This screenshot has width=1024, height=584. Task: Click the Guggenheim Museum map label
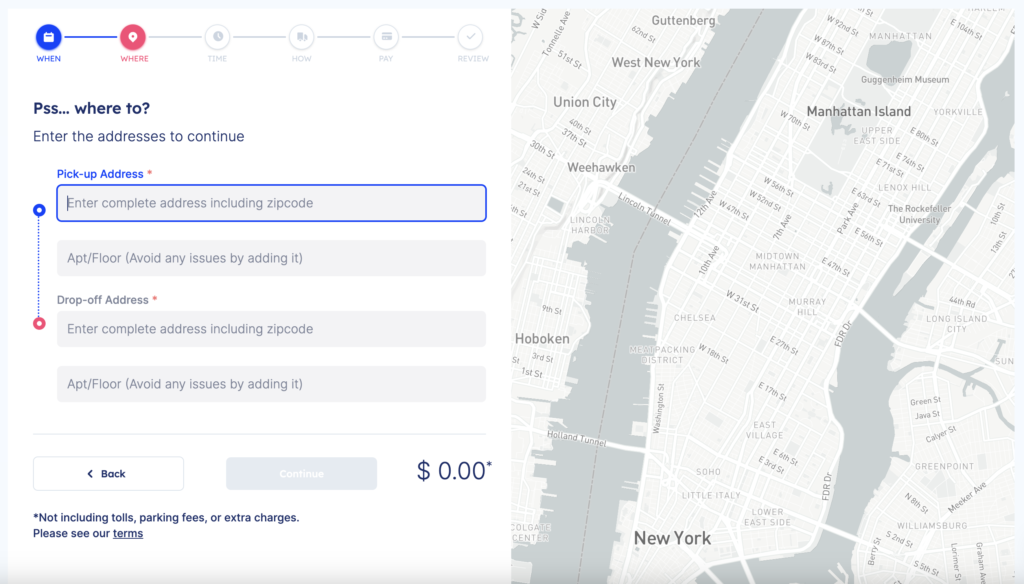(x=905, y=80)
